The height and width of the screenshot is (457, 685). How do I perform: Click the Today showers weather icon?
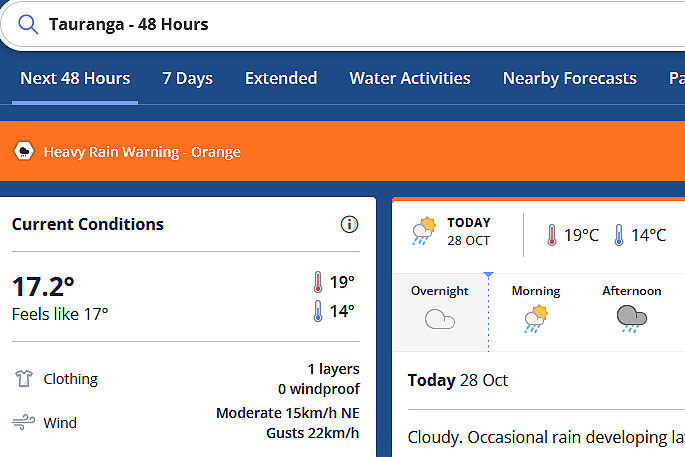(424, 231)
